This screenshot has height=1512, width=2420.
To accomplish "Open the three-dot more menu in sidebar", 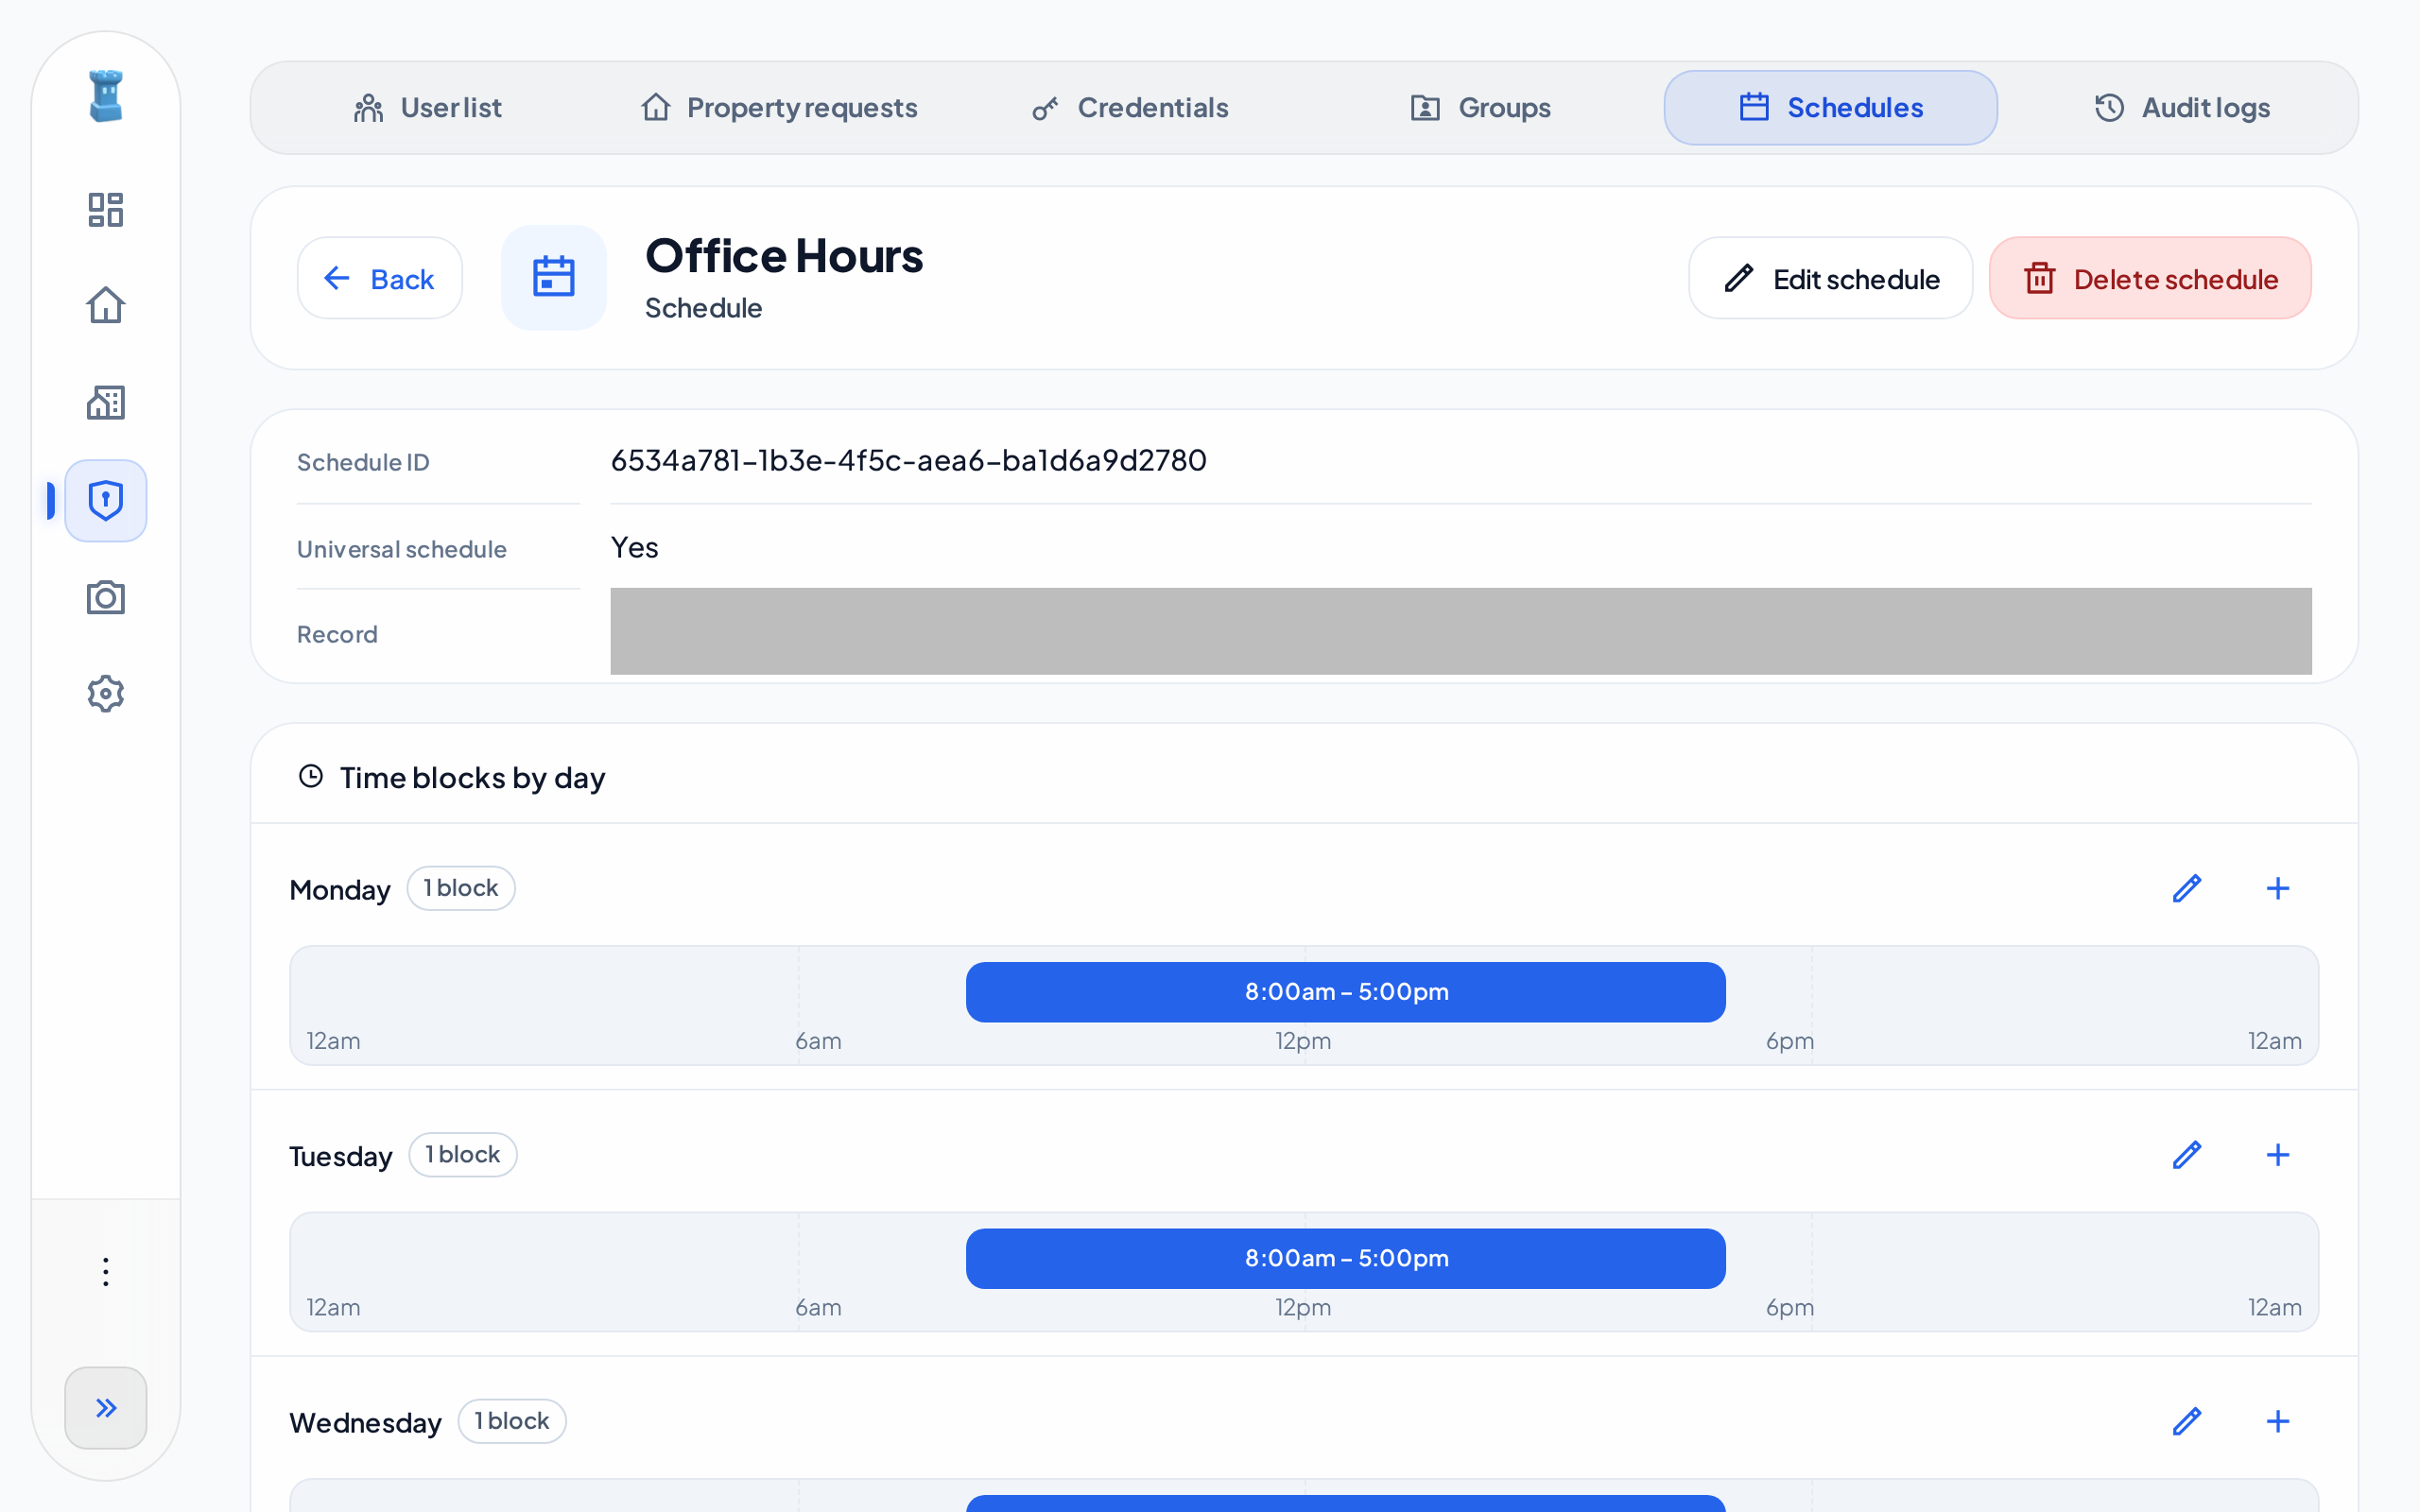I will (x=105, y=1272).
